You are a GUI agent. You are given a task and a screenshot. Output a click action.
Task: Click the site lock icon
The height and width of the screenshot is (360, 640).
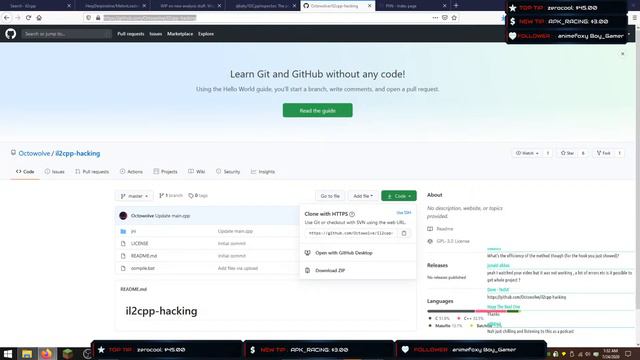[x=98, y=18]
